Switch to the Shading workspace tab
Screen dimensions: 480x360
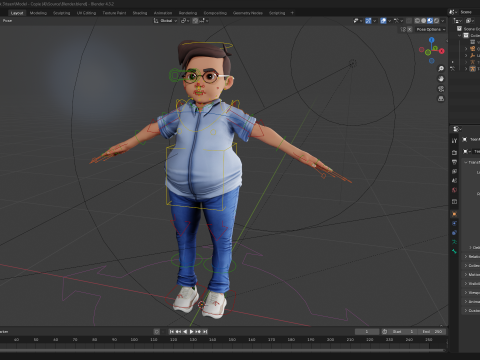click(140, 13)
